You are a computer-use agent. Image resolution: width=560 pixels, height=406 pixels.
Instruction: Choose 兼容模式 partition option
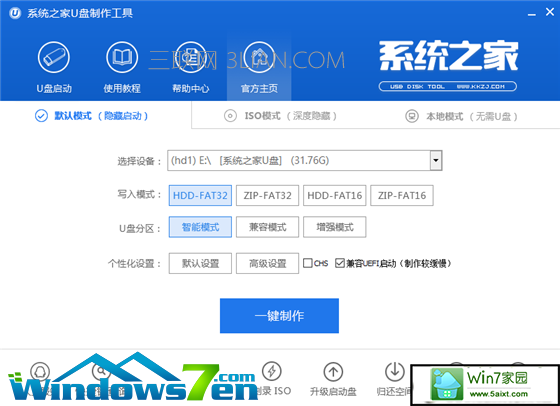[x=267, y=227]
